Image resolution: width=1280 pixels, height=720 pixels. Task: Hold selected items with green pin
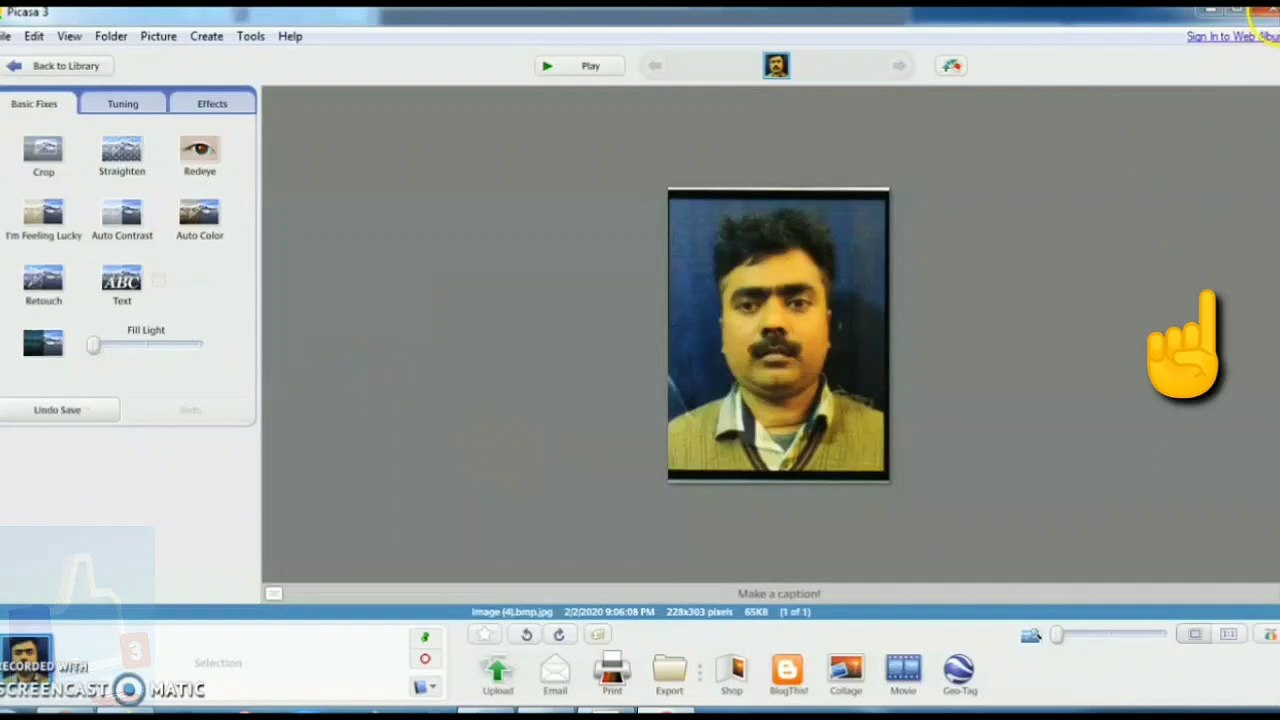click(x=424, y=637)
